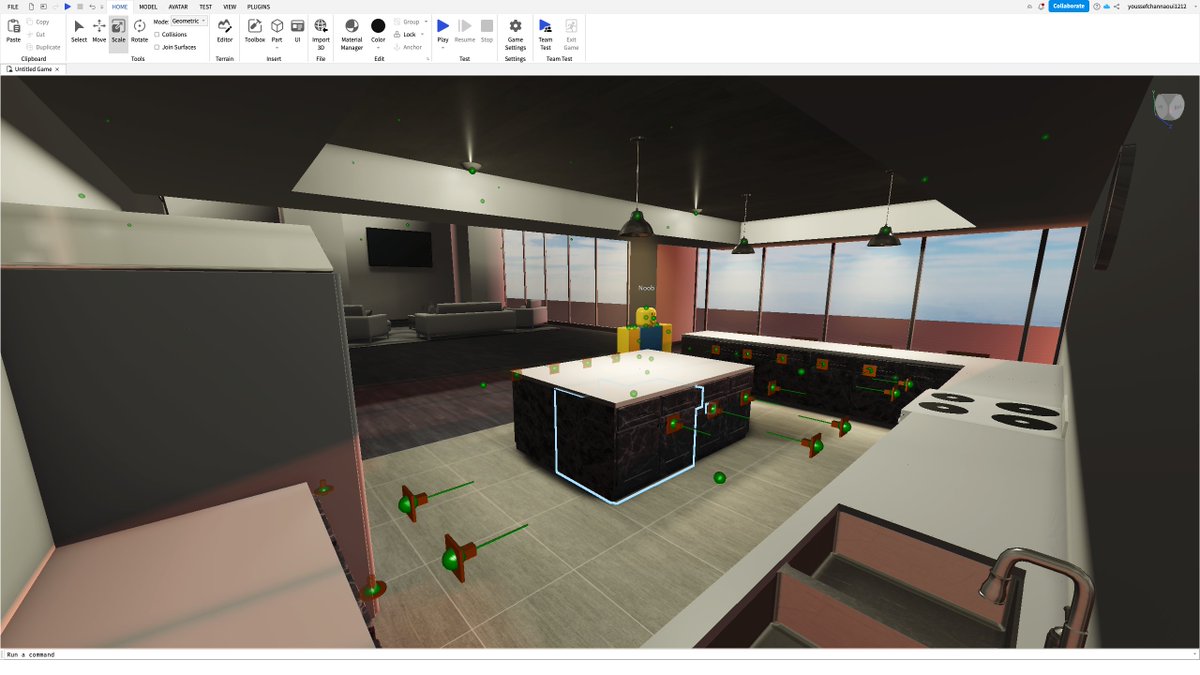The image size is (1200, 675).
Task: Start a Team Test
Action: click(545, 33)
